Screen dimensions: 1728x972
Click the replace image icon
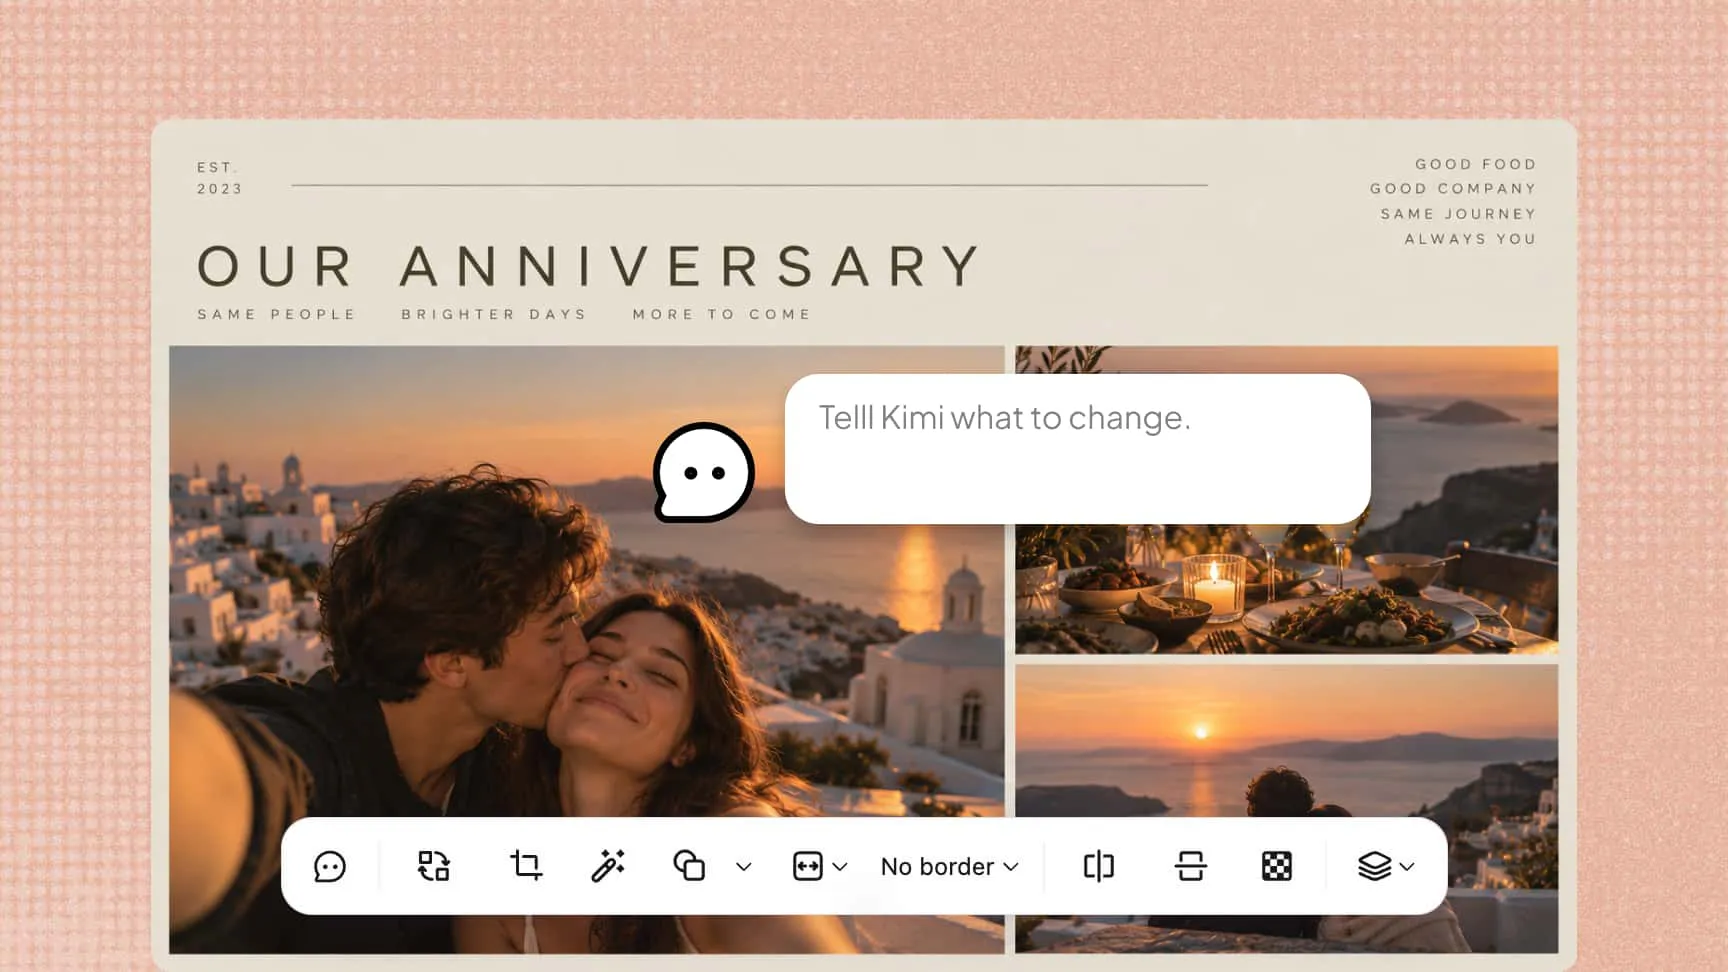(433, 866)
